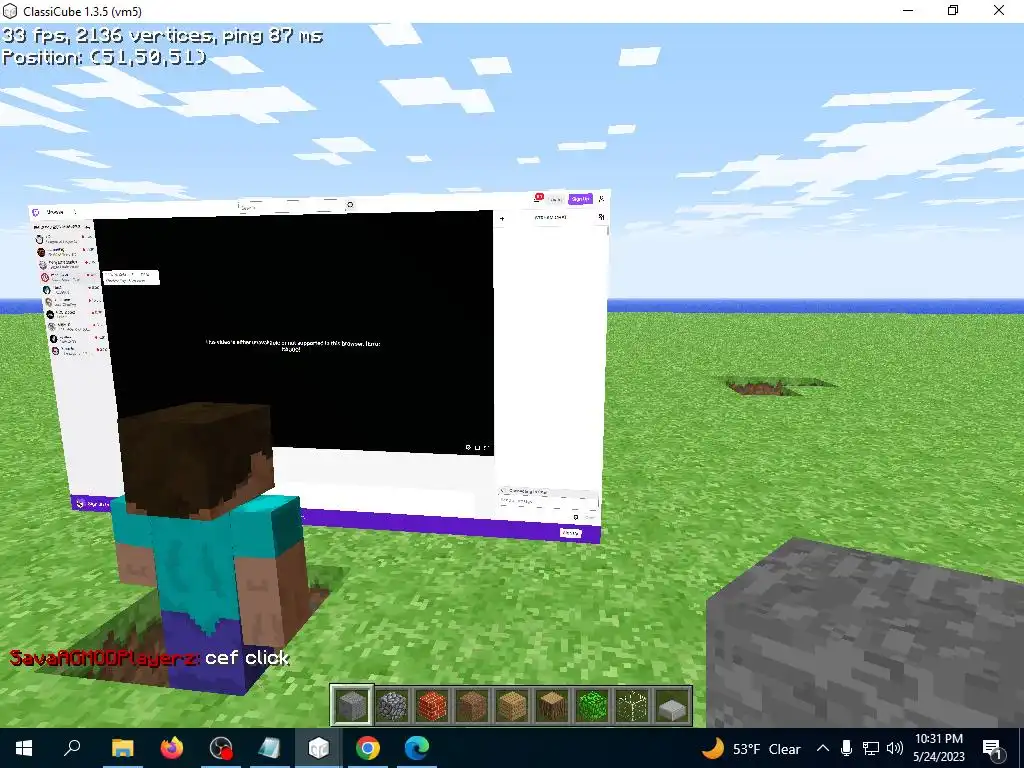Click the Twitch logo on the in-game browser

coord(37,212)
